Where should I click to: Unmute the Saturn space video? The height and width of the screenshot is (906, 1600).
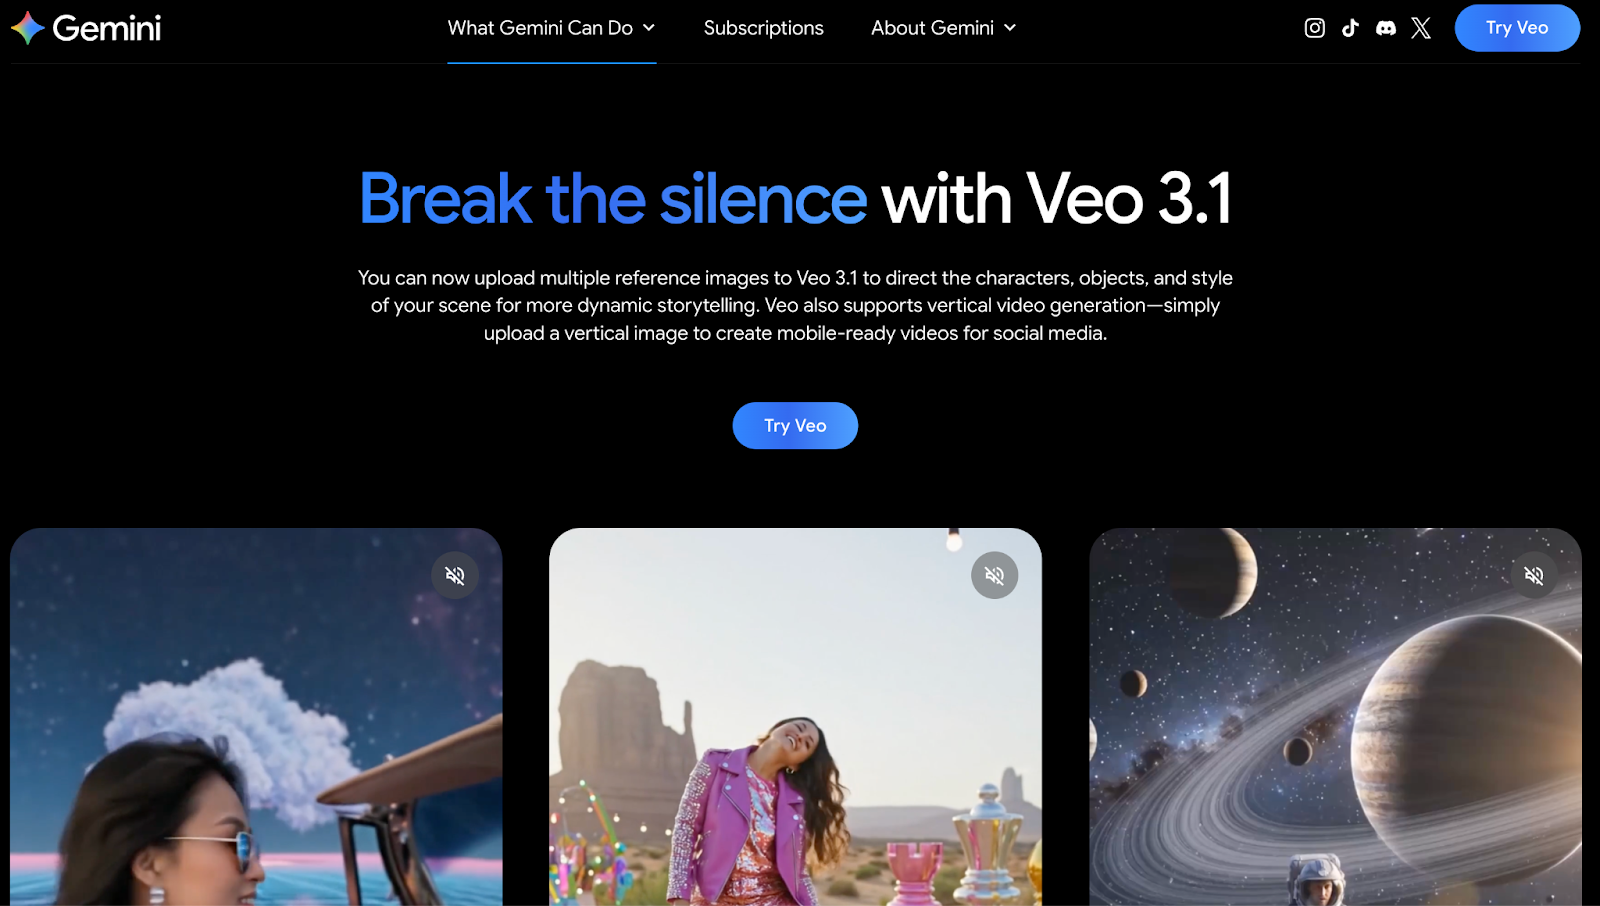click(1534, 575)
